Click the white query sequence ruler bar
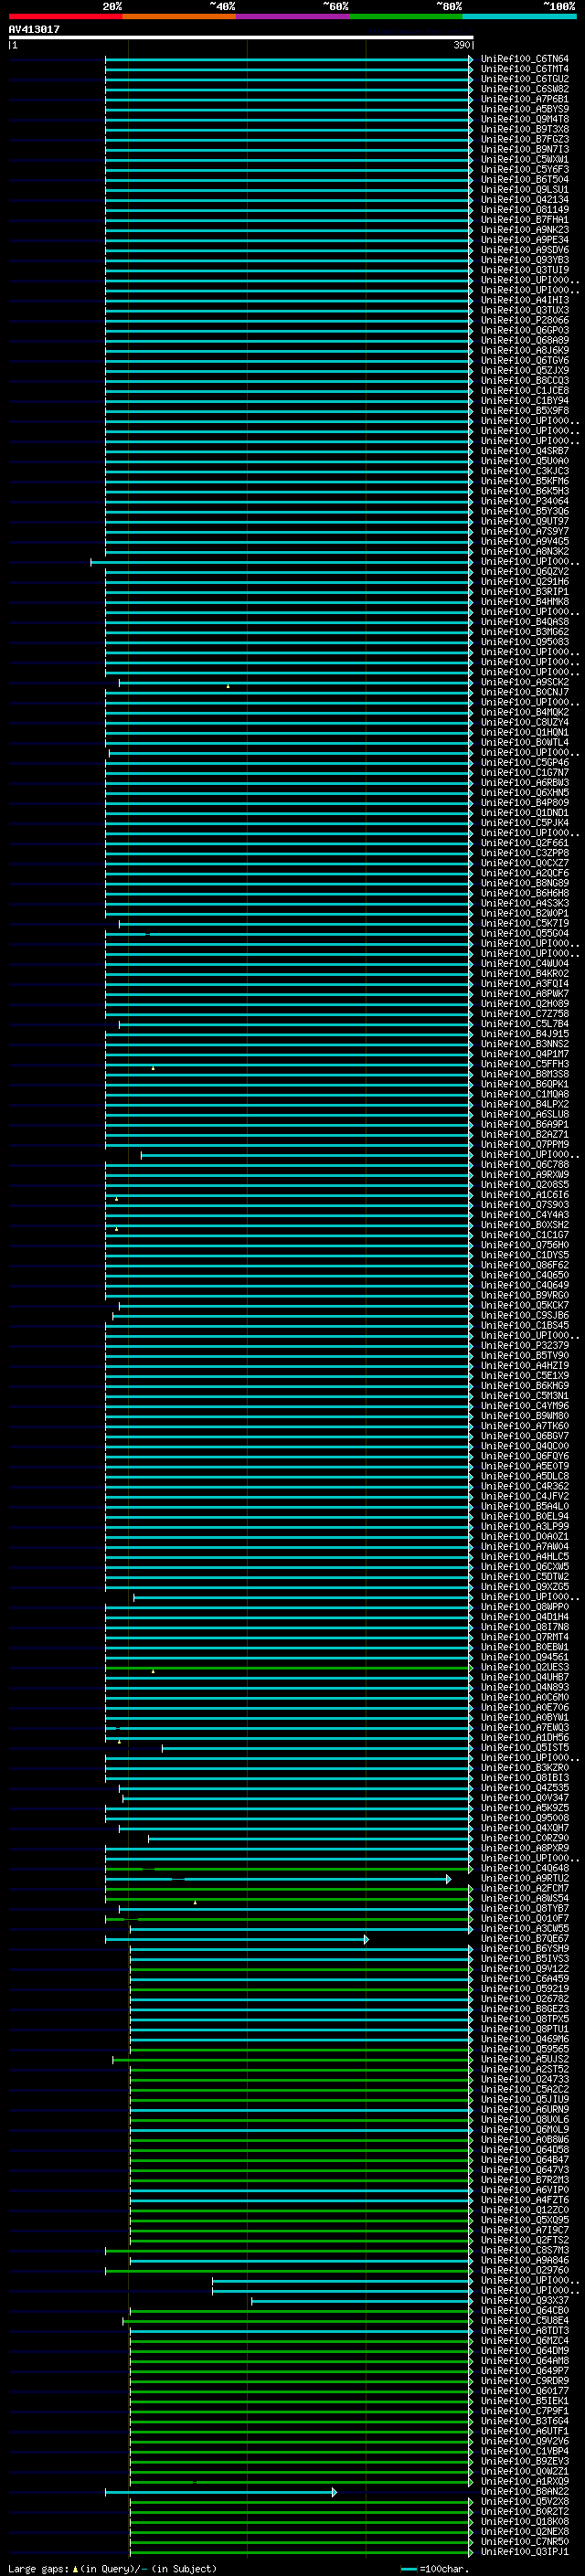Screen dimensions: 585x2576 pos(241,37)
